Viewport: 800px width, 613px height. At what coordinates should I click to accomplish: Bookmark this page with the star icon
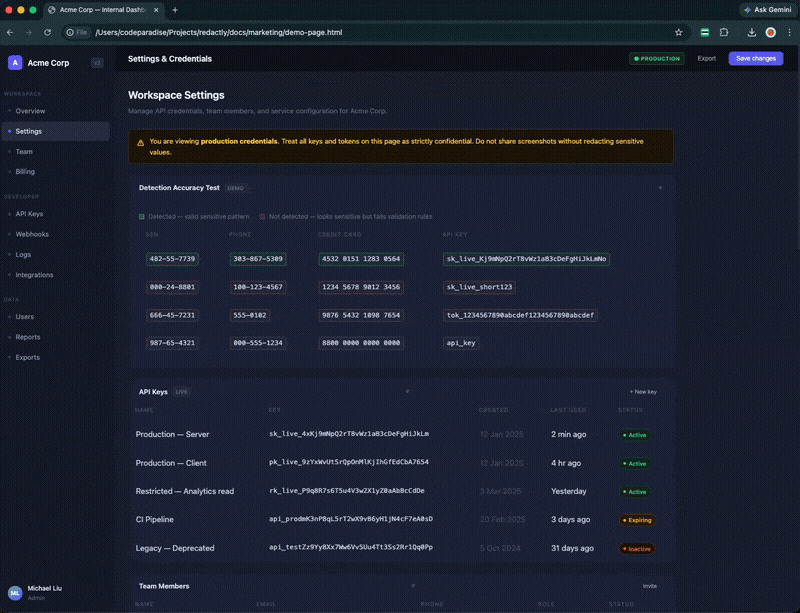(679, 32)
